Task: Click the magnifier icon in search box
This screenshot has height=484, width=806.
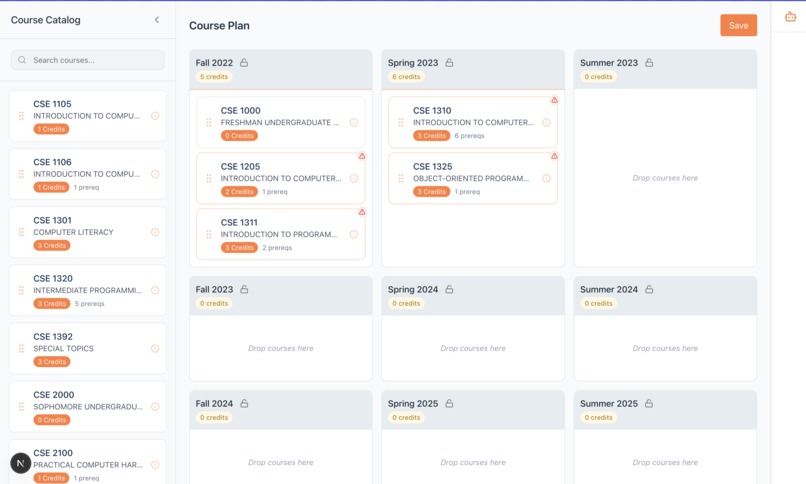Action: click(x=22, y=60)
